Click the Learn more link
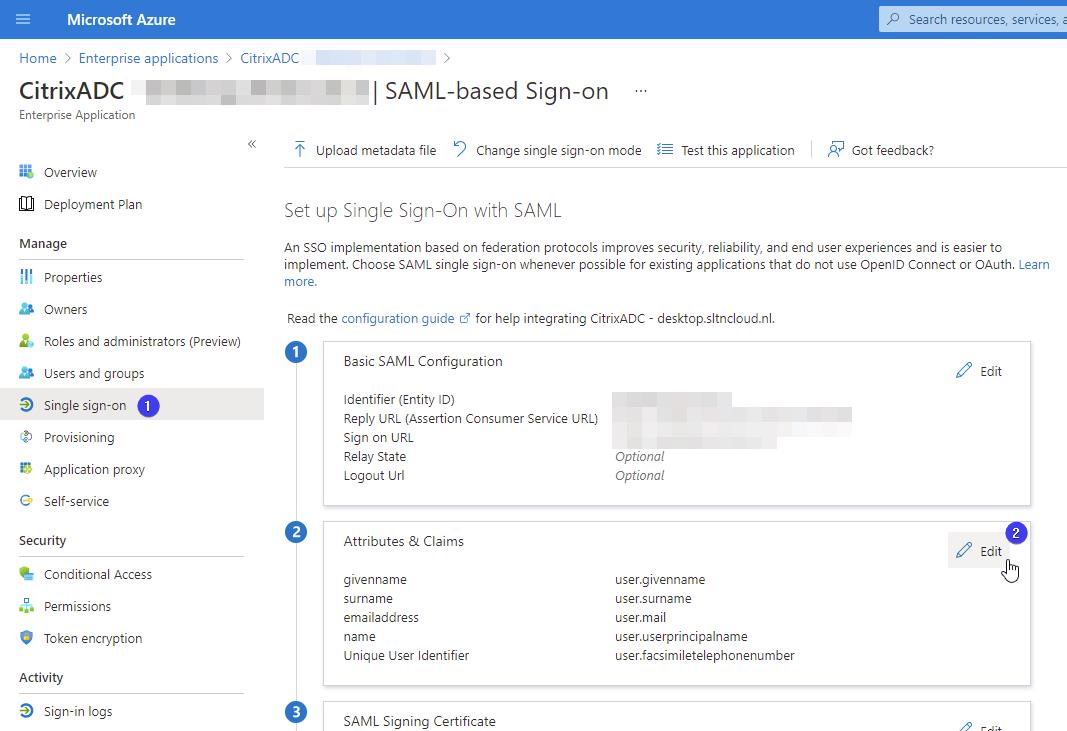The height and width of the screenshot is (731, 1067). (x=1034, y=265)
